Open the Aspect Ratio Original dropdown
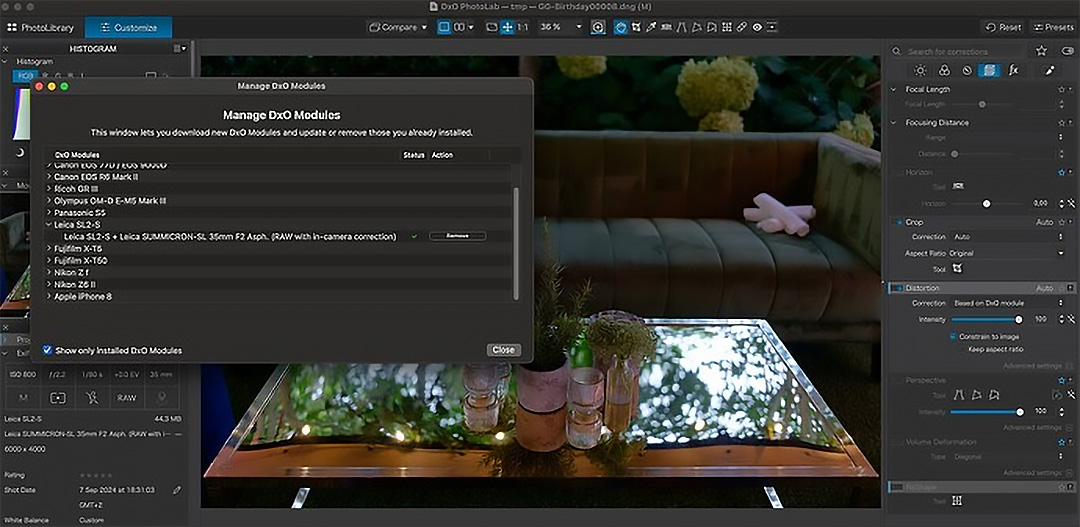This screenshot has height=527, width=1080. (1006, 254)
